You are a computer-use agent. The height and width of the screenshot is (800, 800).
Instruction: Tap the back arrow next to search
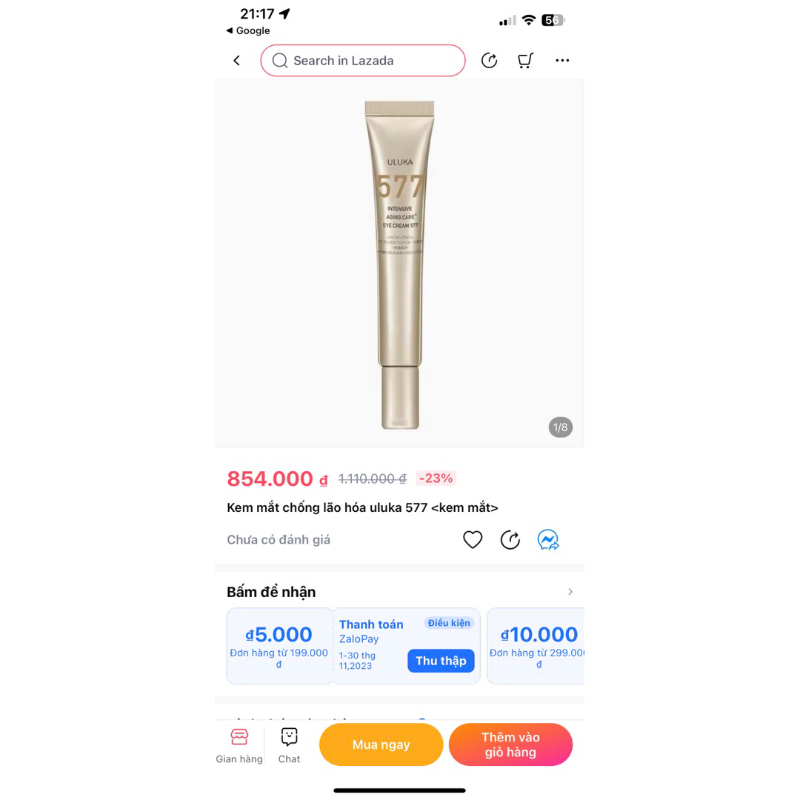(237, 61)
